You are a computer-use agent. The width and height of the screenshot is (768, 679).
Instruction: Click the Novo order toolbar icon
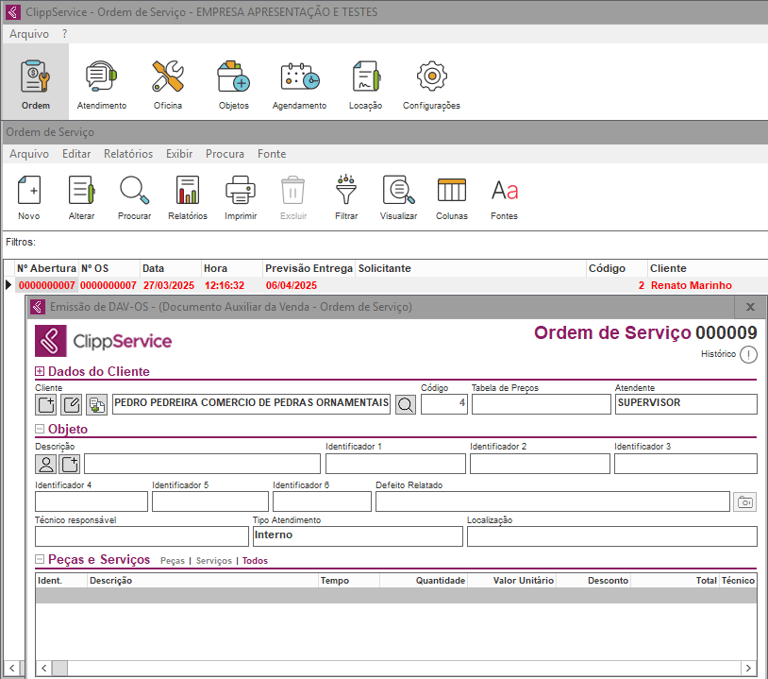click(x=29, y=196)
